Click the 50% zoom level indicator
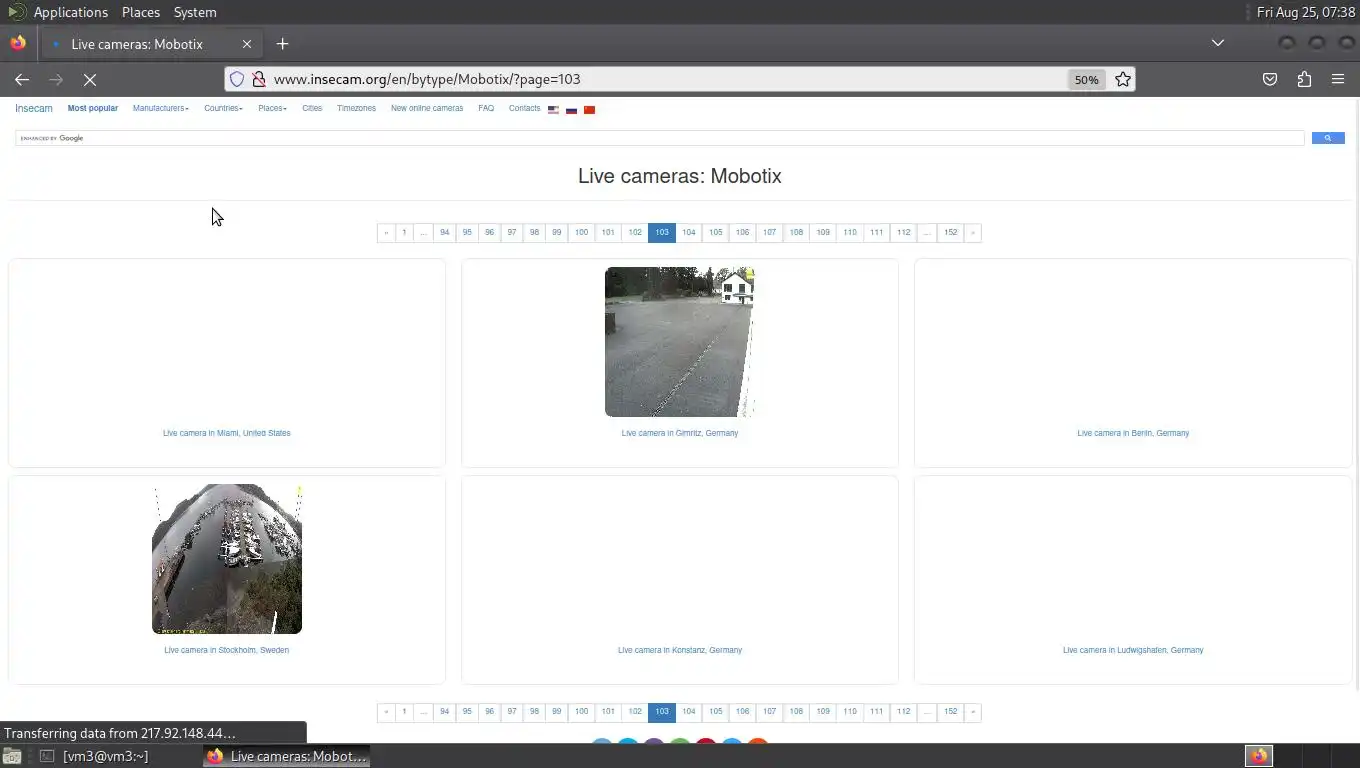 coord(1086,79)
